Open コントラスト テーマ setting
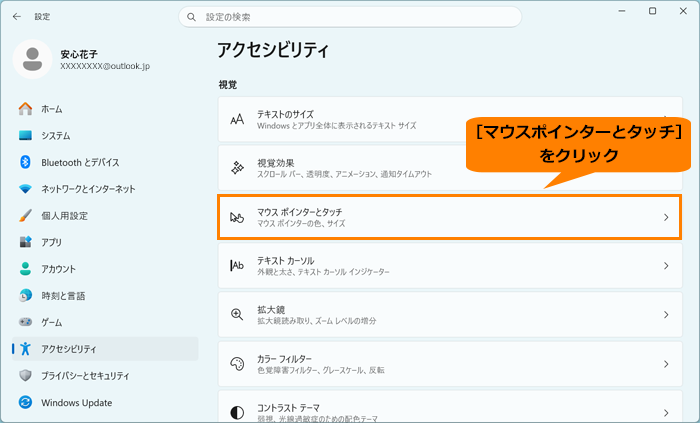The image size is (700, 423). pos(450,407)
